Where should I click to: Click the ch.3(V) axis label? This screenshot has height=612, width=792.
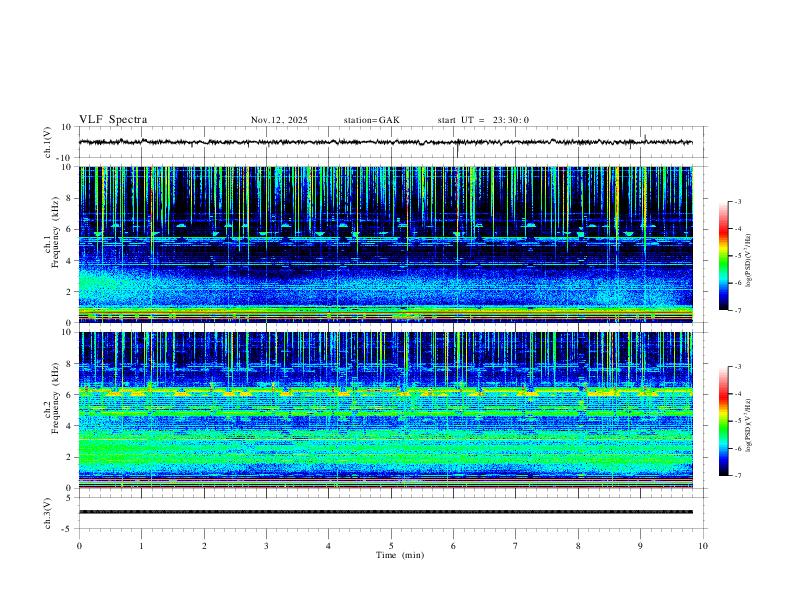pos(48,513)
